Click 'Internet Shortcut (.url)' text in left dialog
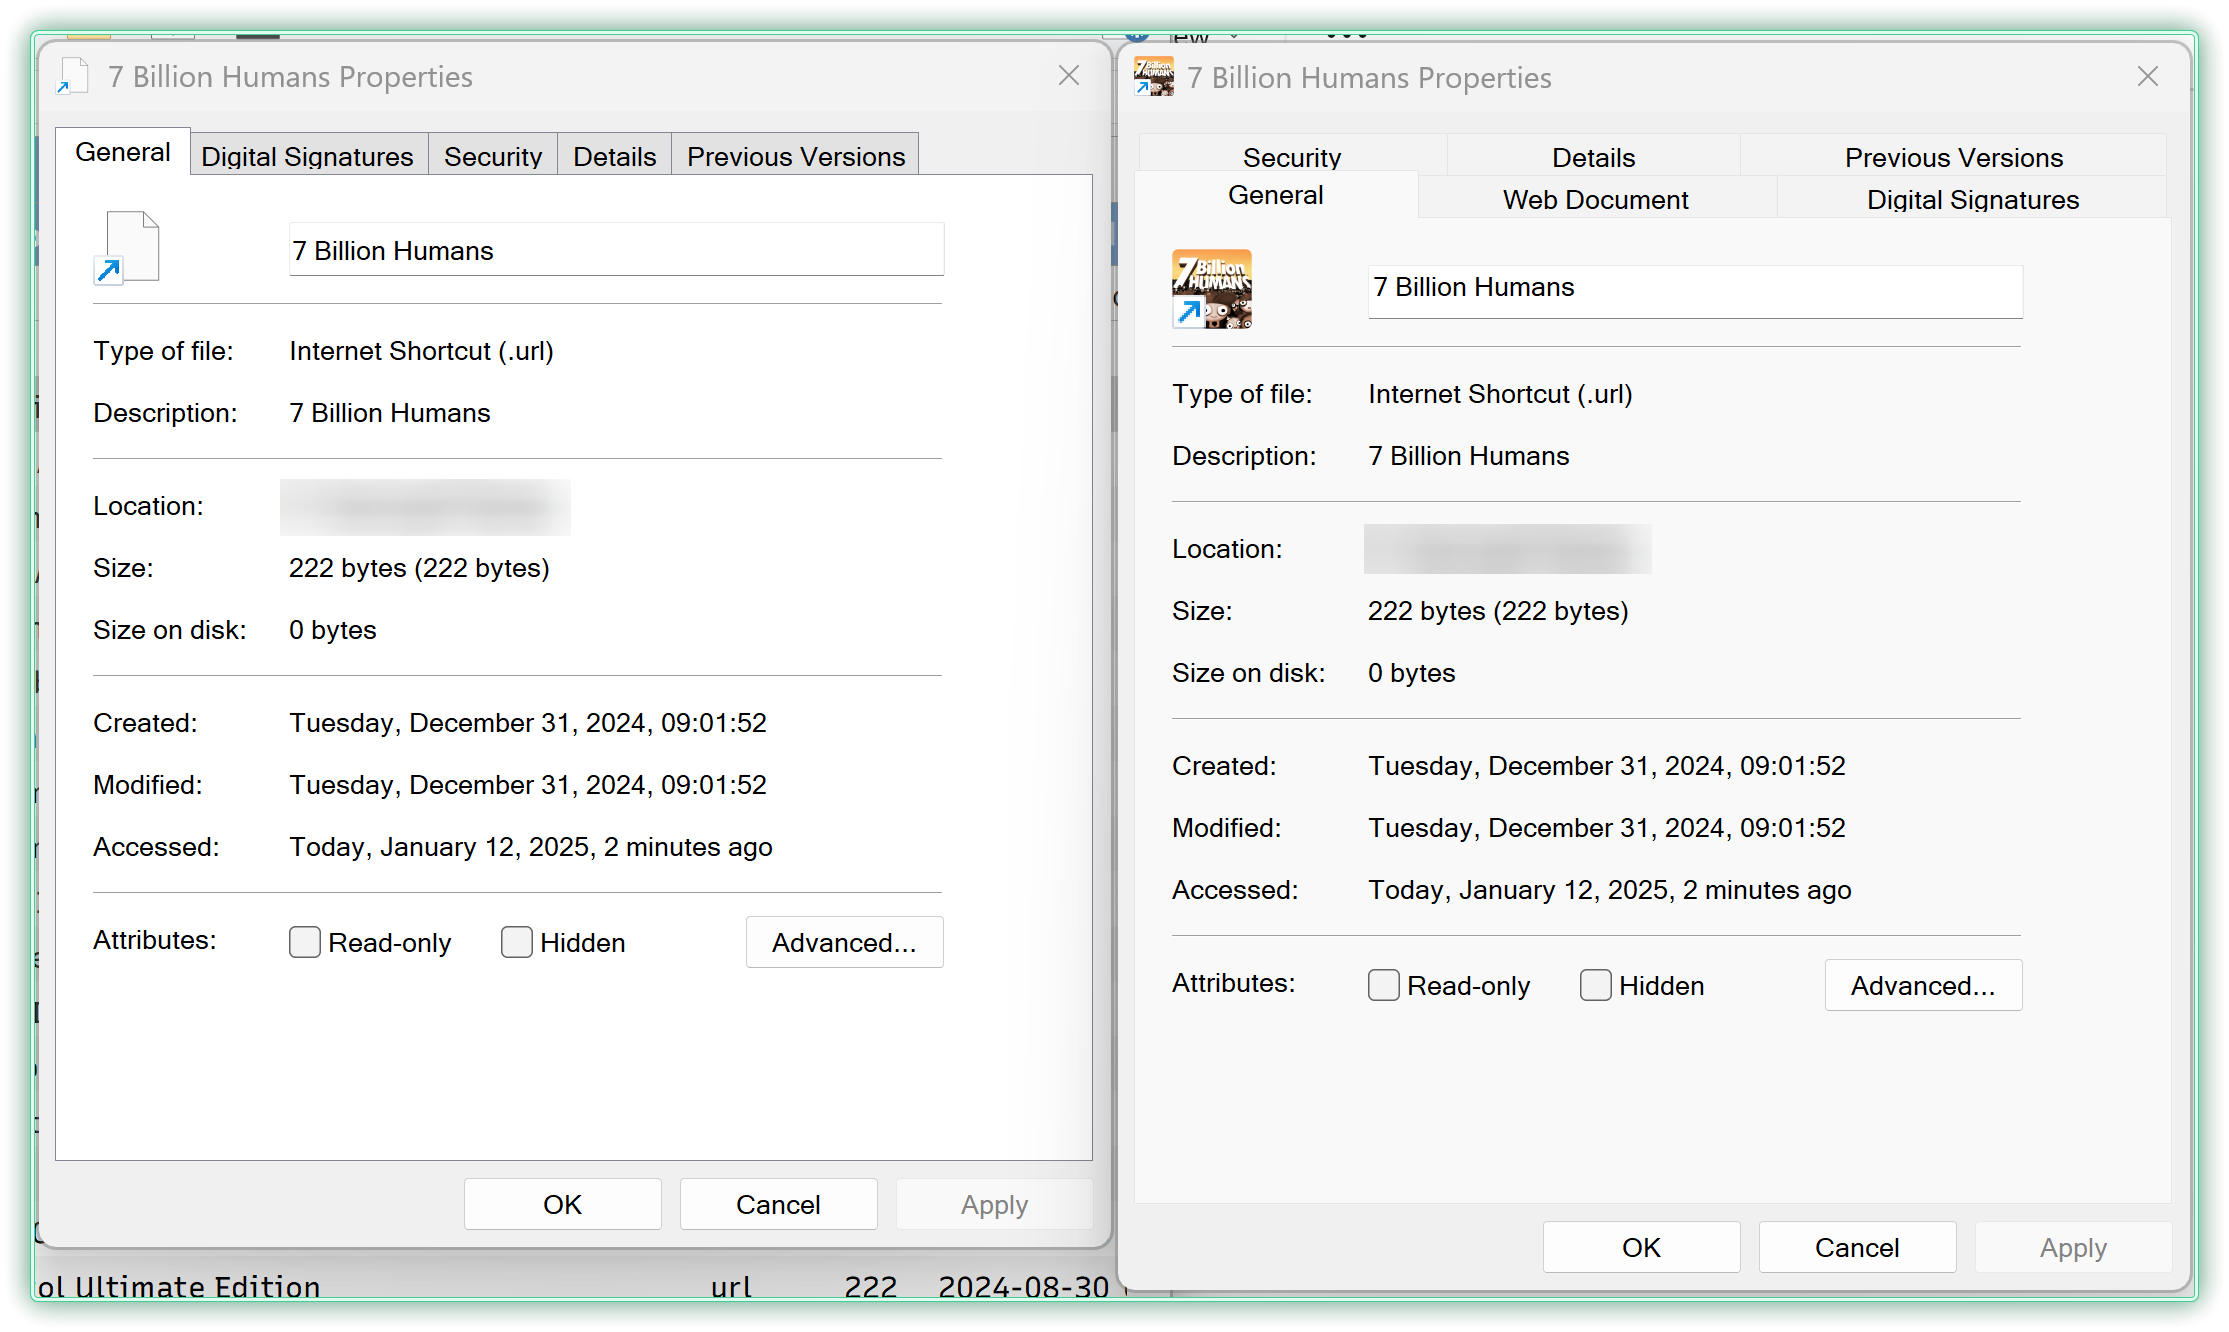The image size is (2229, 1332). coord(421,351)
